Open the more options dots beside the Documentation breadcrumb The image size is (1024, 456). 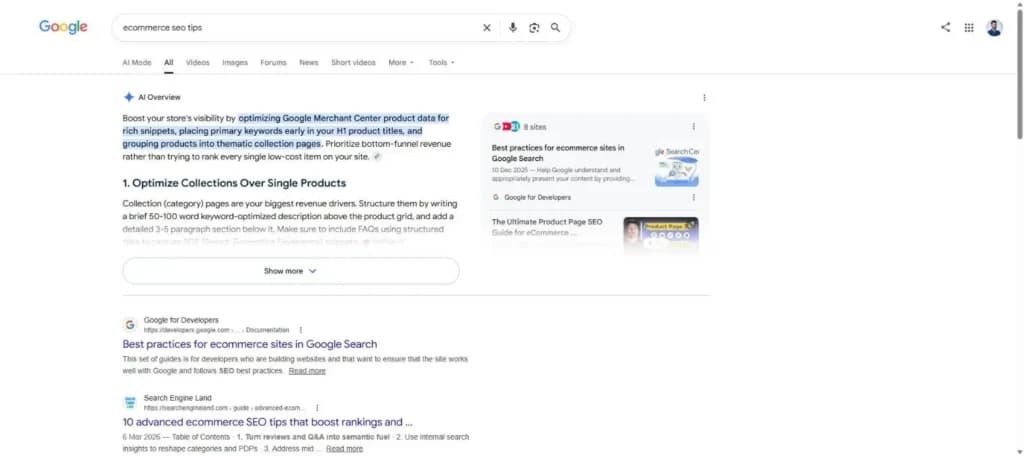(x=300, y=330)
